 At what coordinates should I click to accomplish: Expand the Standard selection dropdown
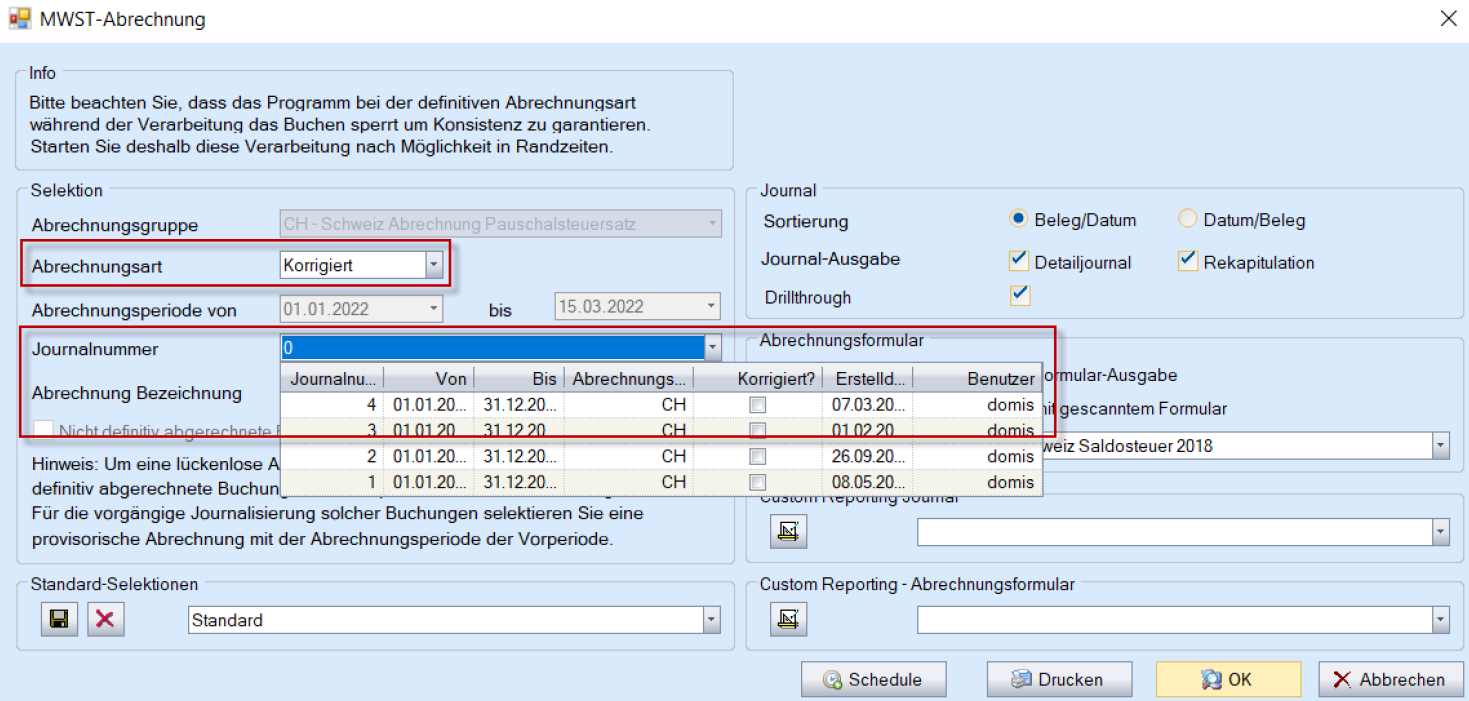click(x=711, y=620)
